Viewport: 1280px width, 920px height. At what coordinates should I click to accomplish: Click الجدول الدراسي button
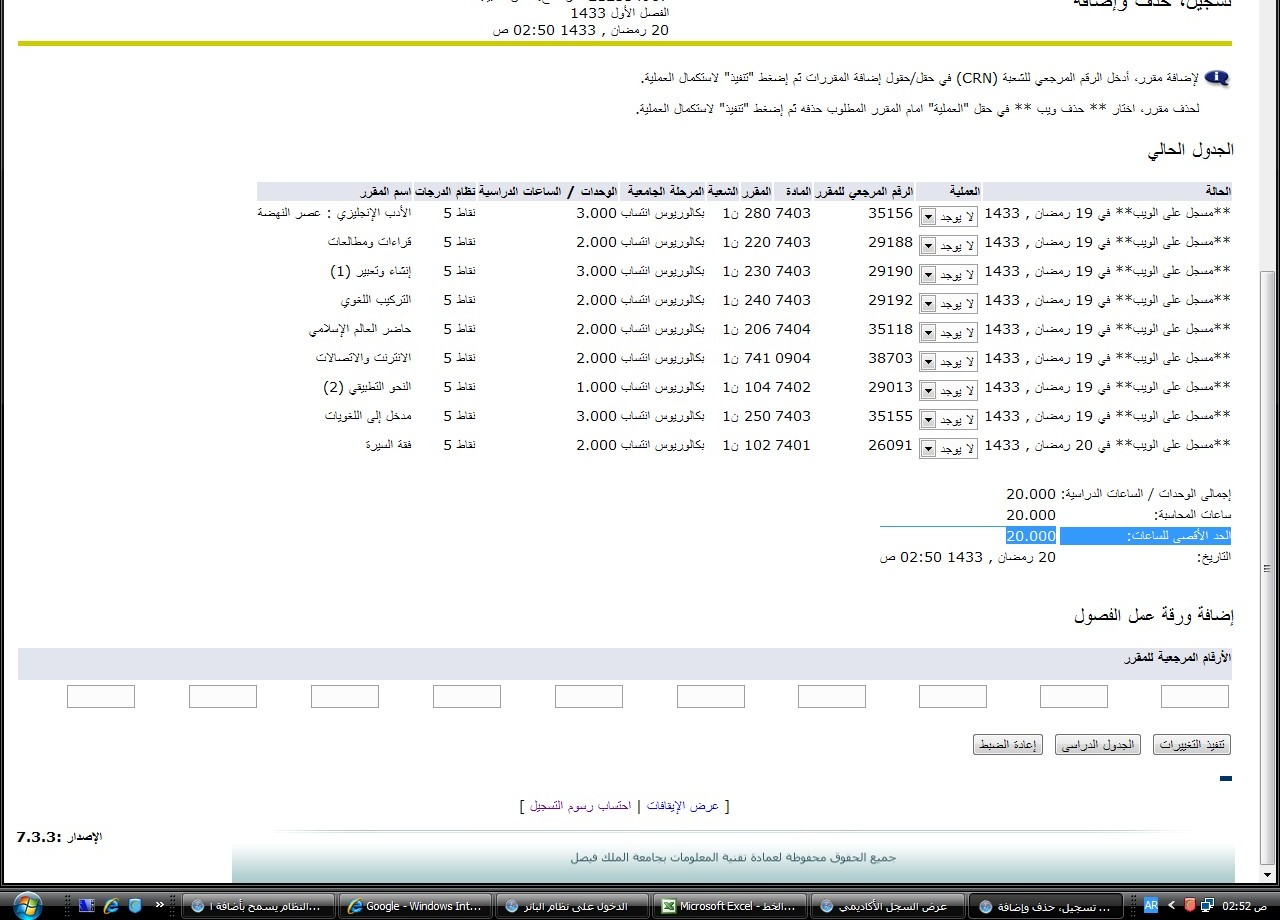pos(1099,745)
